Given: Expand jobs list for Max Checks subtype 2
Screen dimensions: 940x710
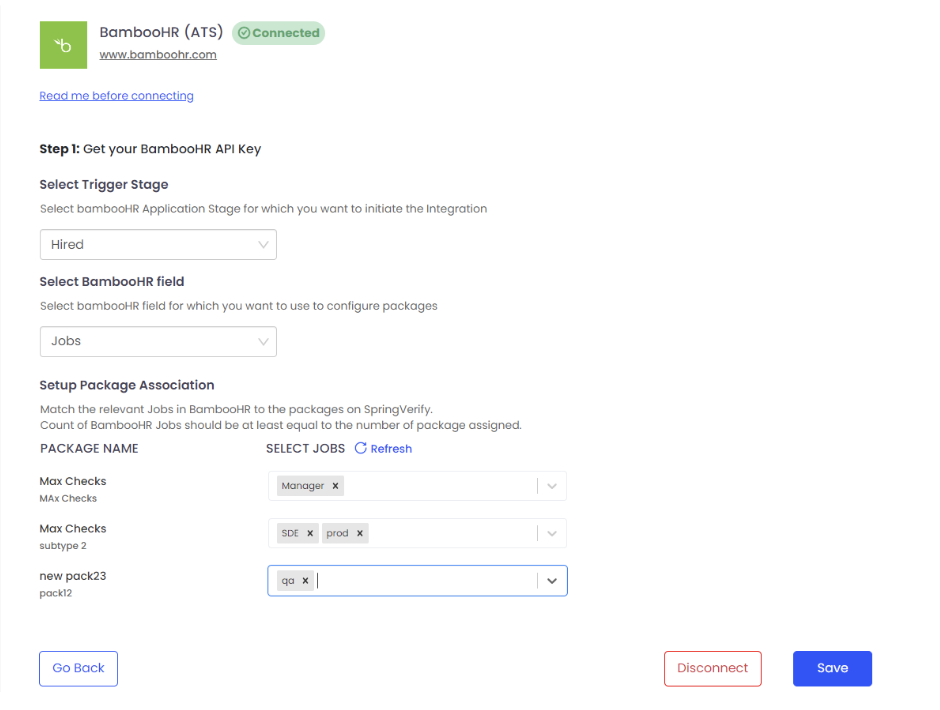Looking at the screenshot, I should (x=552, y=533).
